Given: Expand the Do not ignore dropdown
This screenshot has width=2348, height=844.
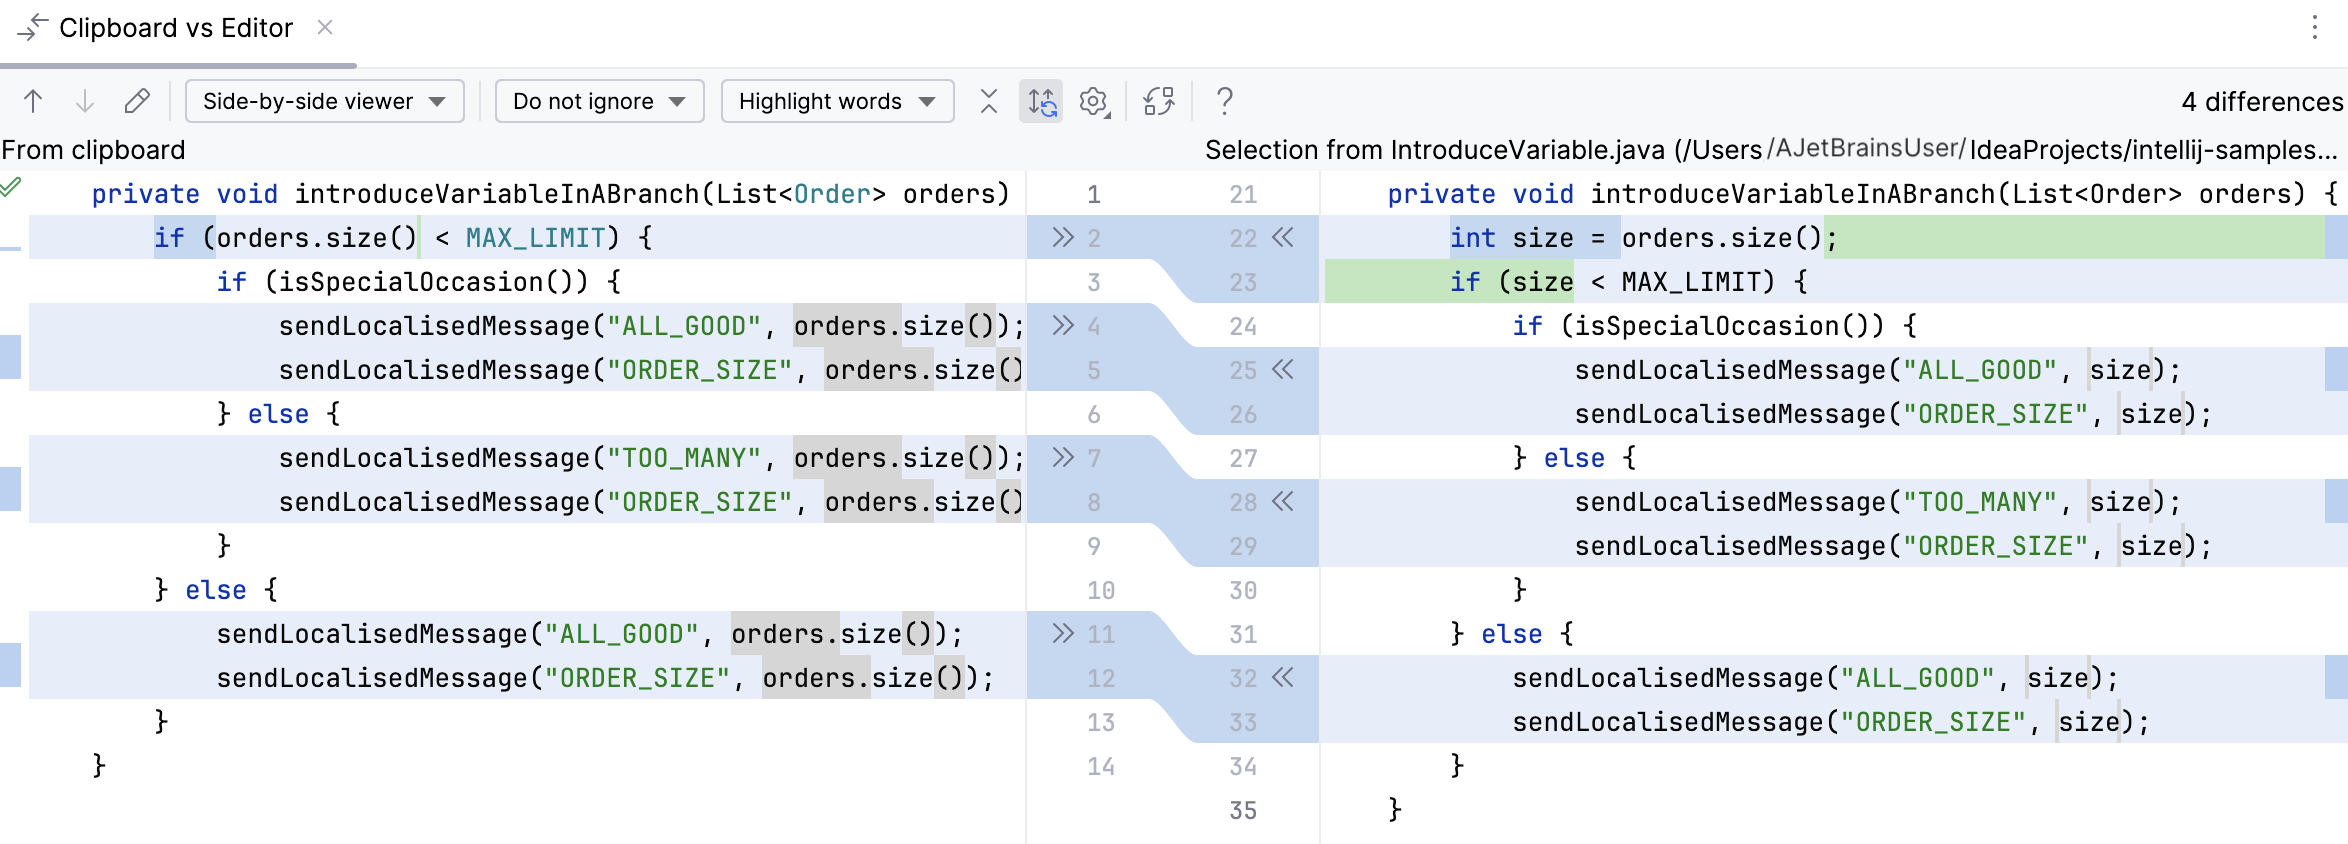Looking at the screenshot, I should (x=599, y=101).
